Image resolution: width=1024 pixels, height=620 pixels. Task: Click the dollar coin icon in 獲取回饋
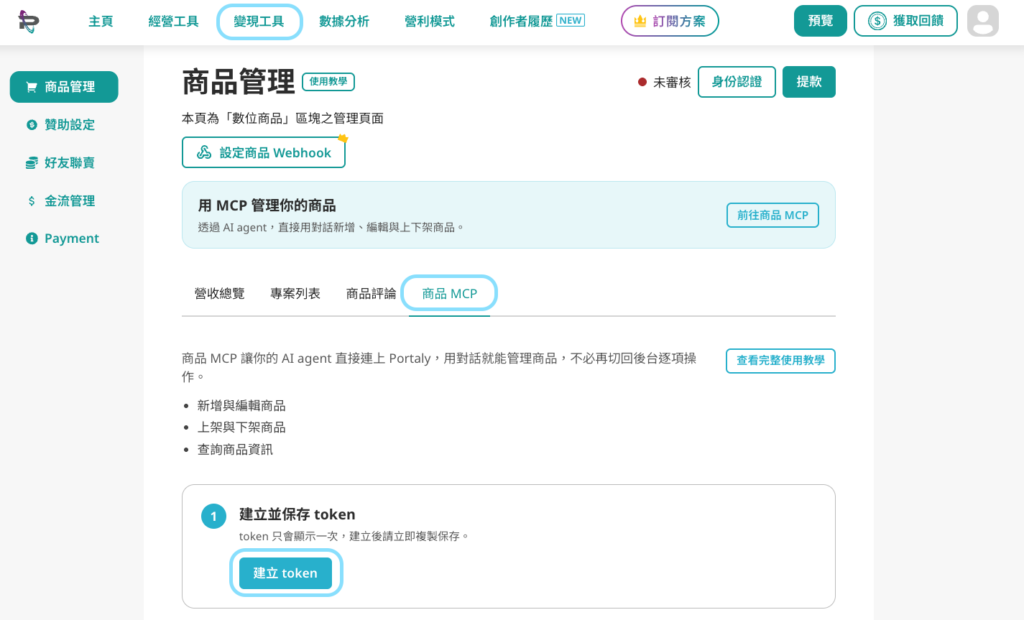click(x=877, y=21)
